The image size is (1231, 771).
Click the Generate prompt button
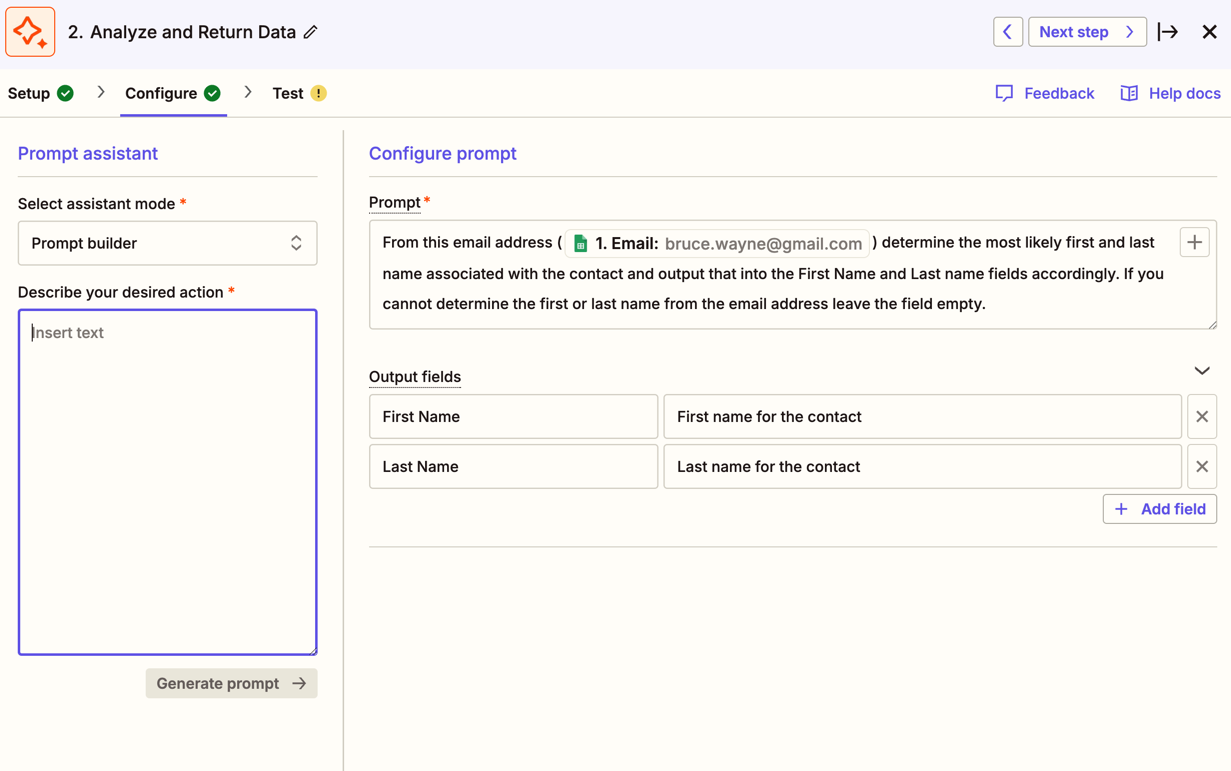coord(231,683)
